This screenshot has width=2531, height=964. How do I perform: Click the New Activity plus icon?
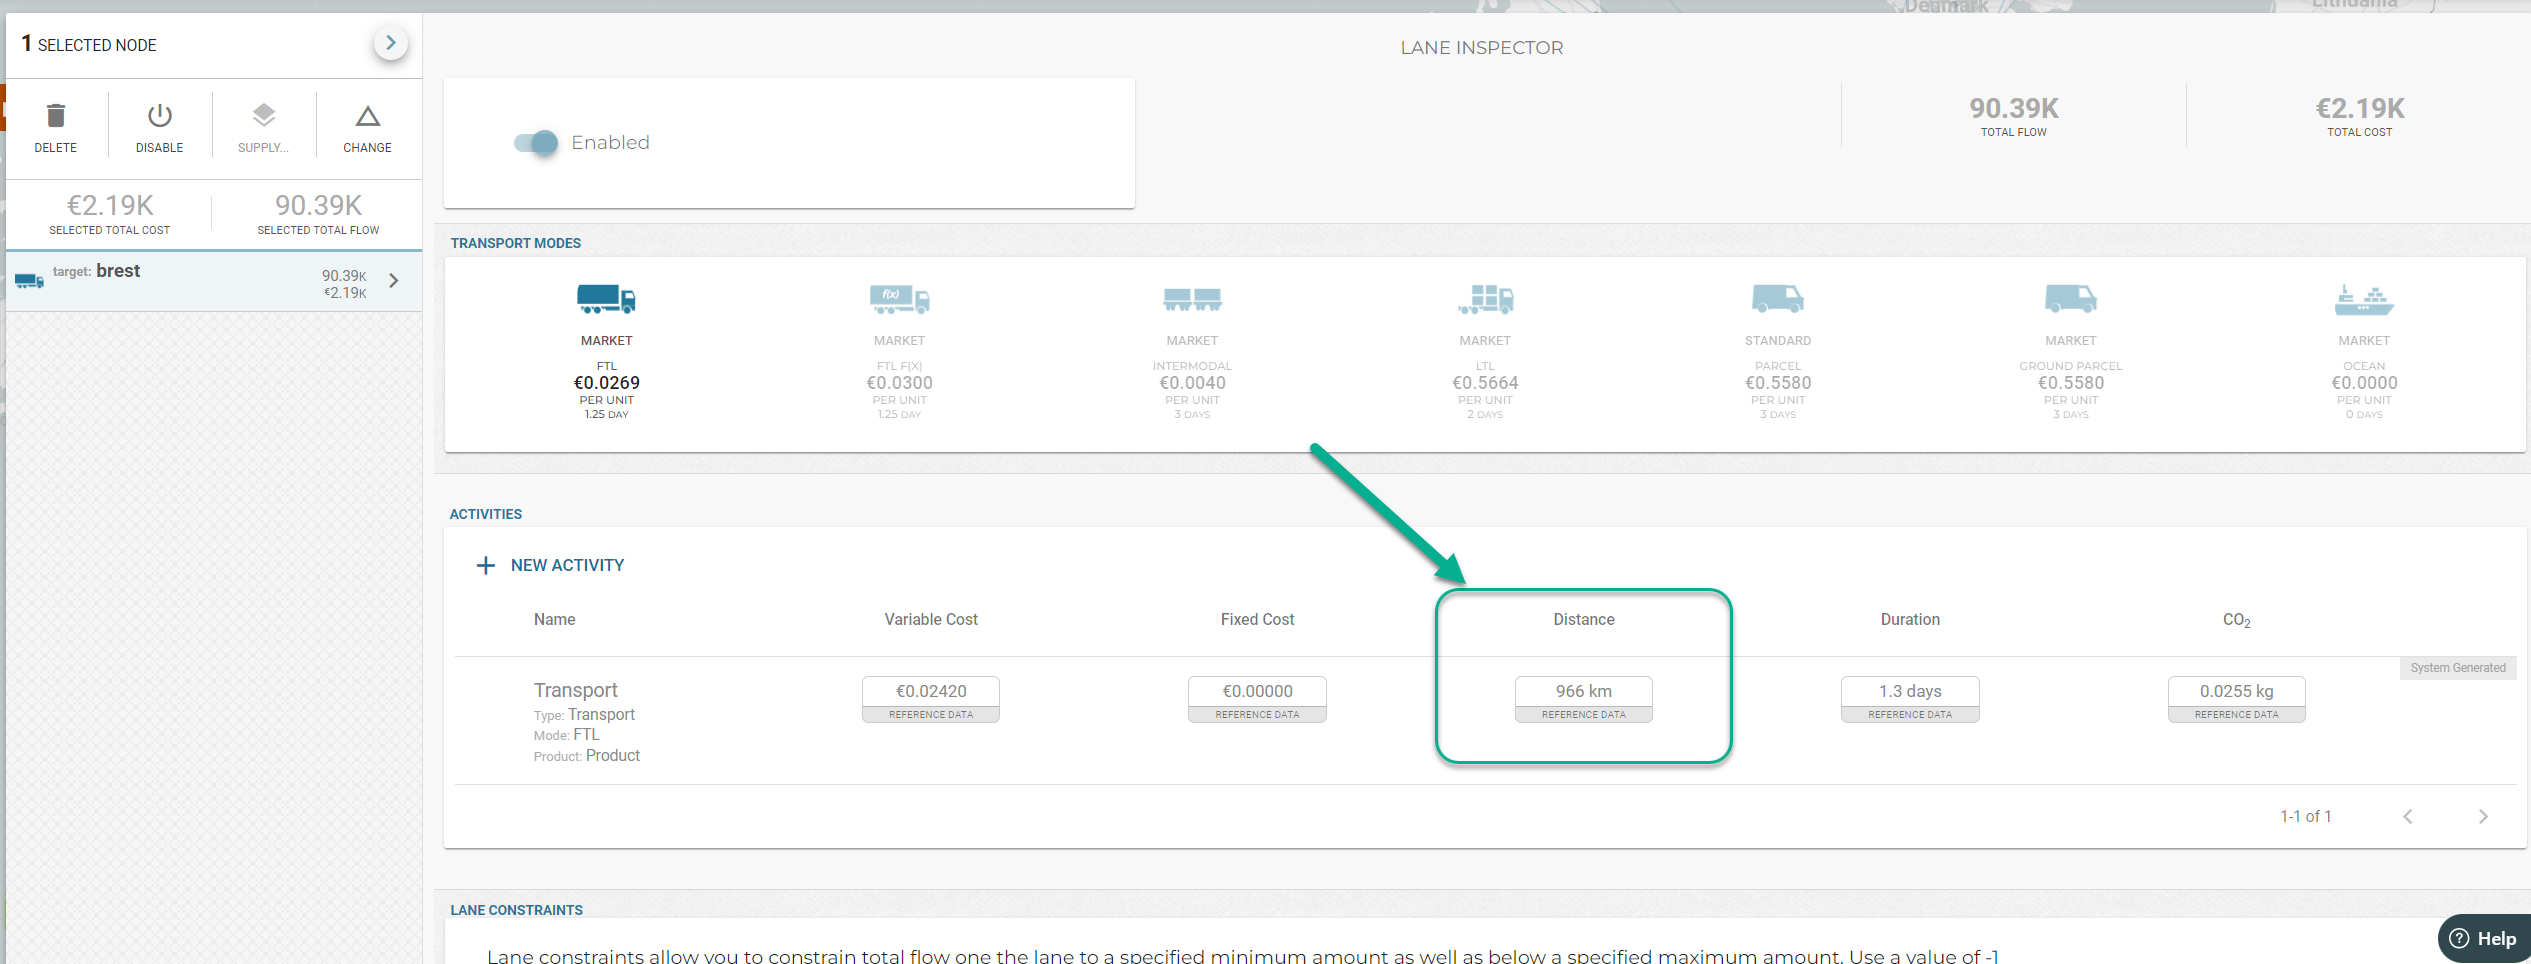tap(486, 566)
